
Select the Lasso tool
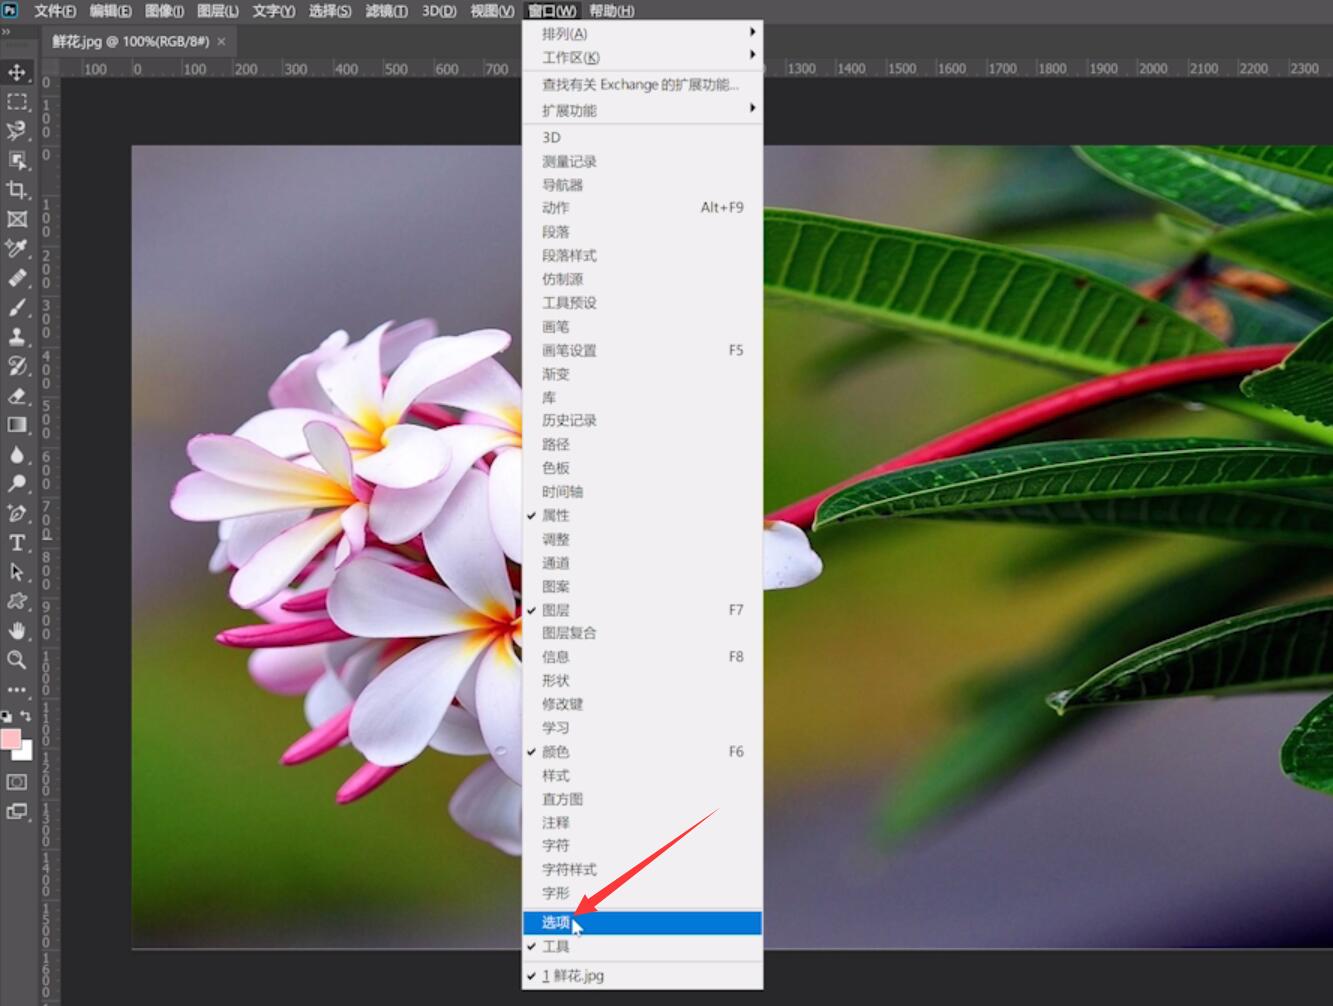[17, 131]
